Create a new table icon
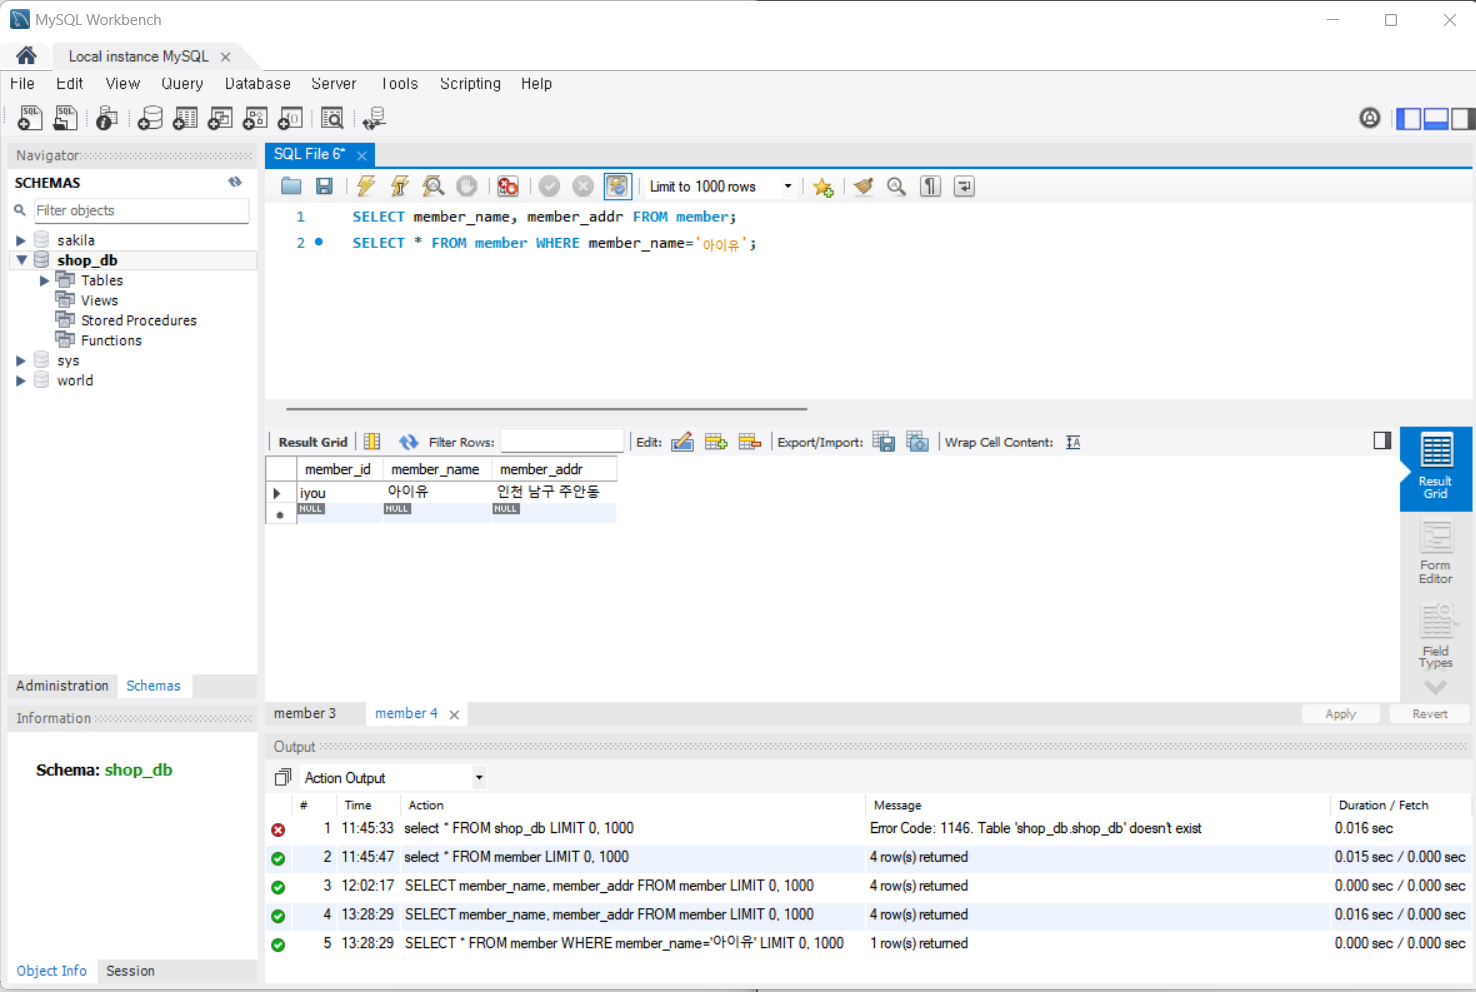 click(185, 118)
